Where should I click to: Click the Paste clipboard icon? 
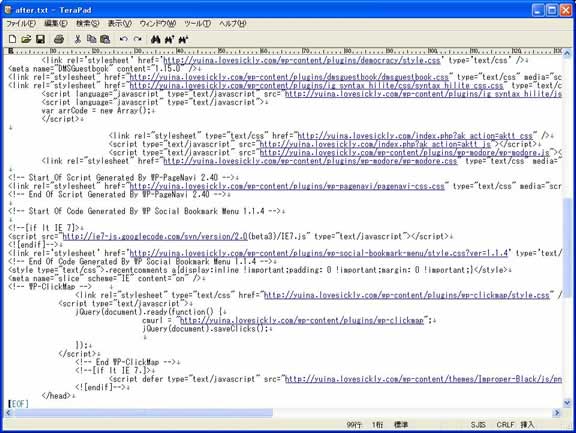[105, 39]
